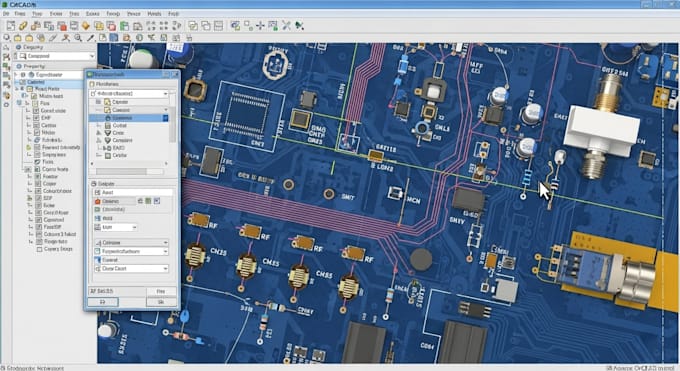Toggle the 'Ecter' checkbox in the property tree
This screenshot has height=371, width=680.
pos(39,205)
